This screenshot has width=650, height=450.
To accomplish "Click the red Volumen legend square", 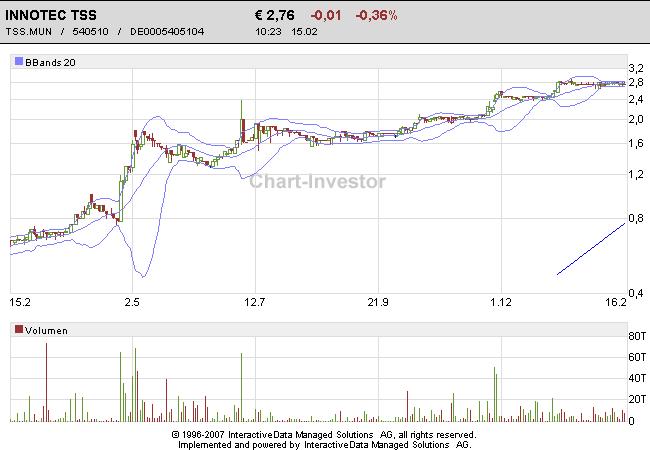I will tap(18, 329).
